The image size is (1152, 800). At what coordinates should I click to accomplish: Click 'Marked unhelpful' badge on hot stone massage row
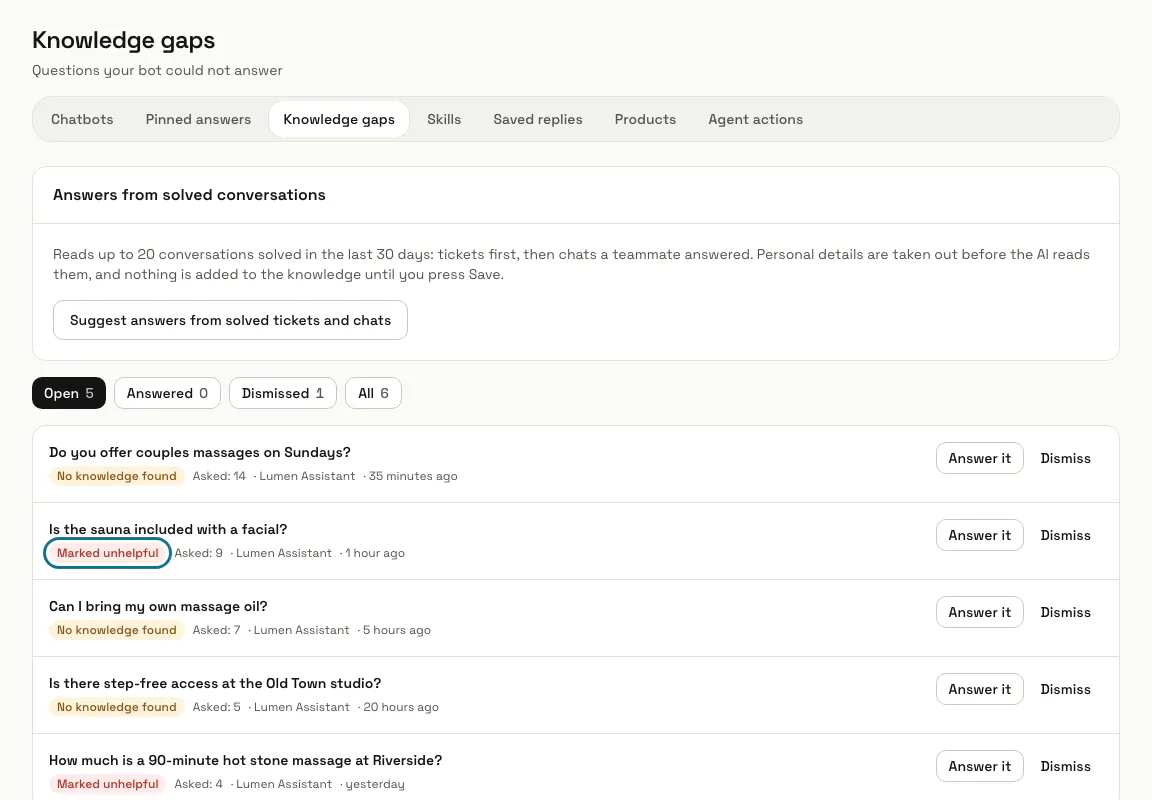pyautogui.click(x=108, y=784)
